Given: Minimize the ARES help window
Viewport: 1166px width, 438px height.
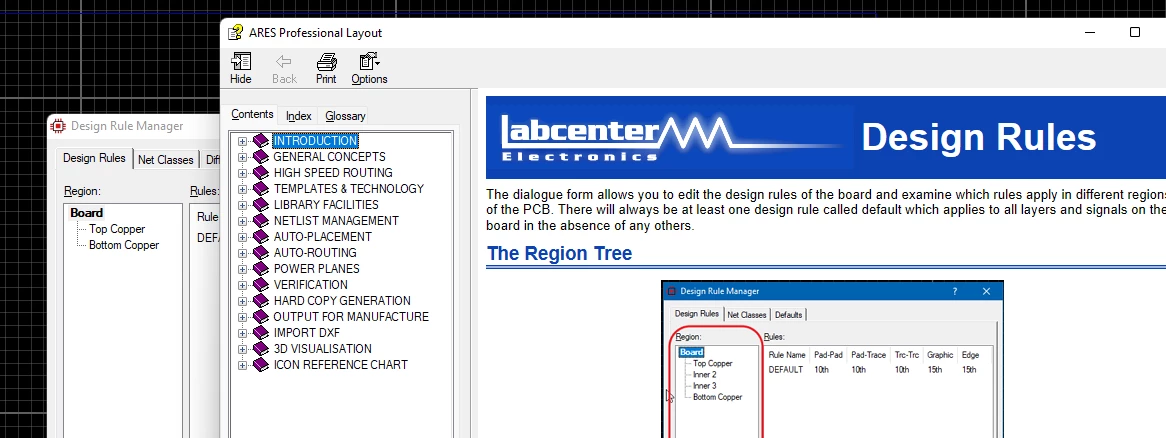Looking at the screenshot, I should point(1090,32).
